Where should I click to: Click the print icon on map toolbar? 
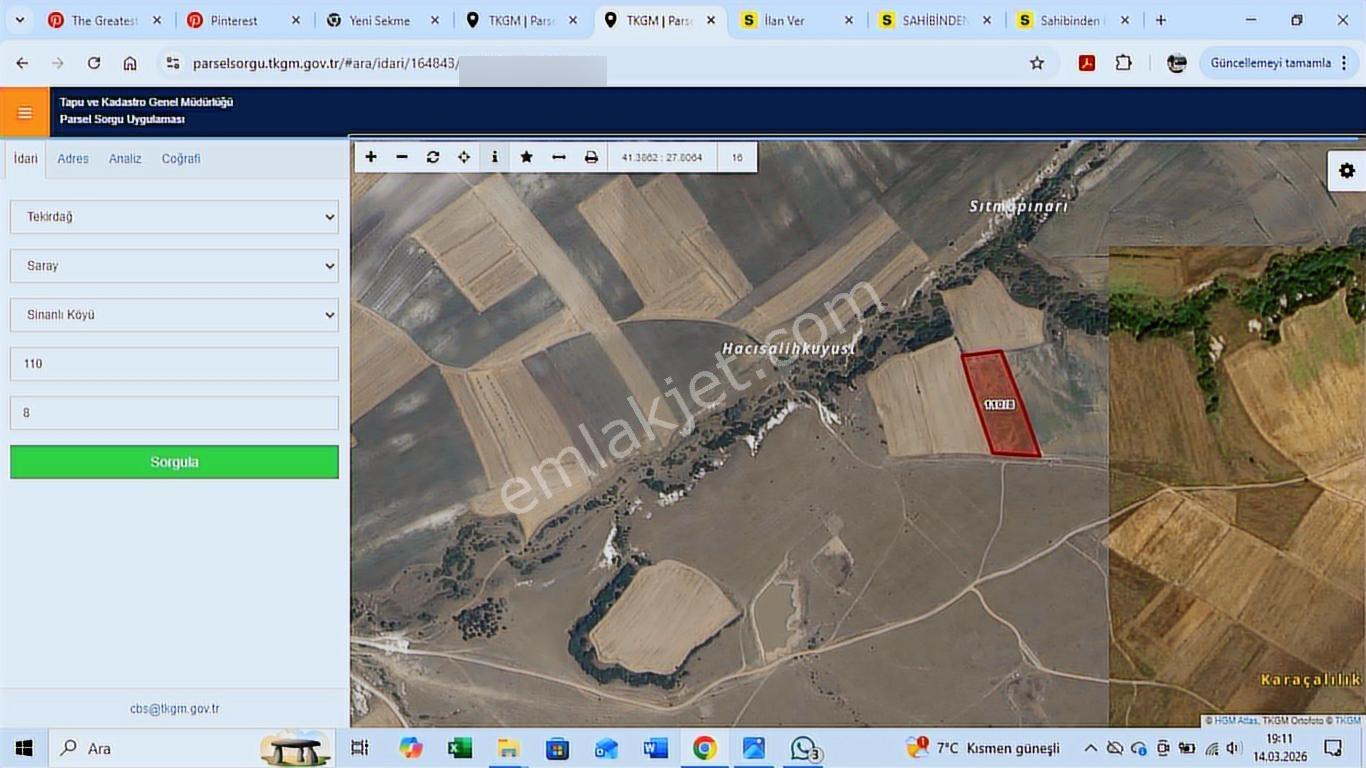591,157
